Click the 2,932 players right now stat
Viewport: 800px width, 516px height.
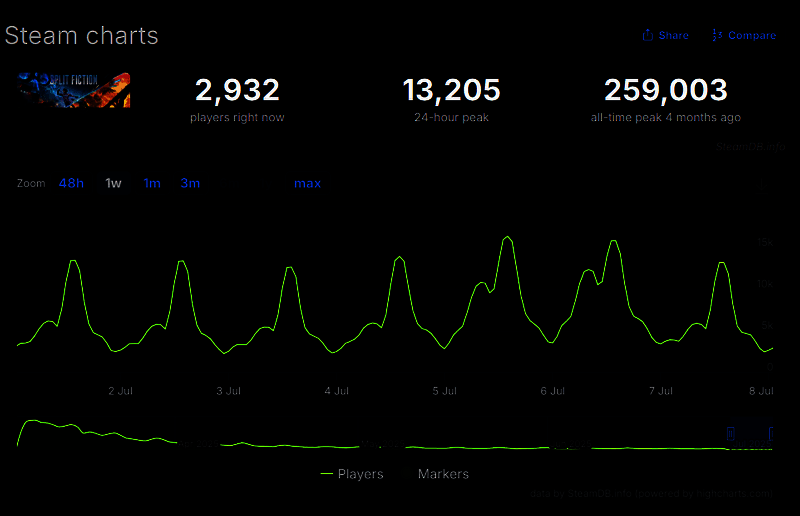click(237, 91)
